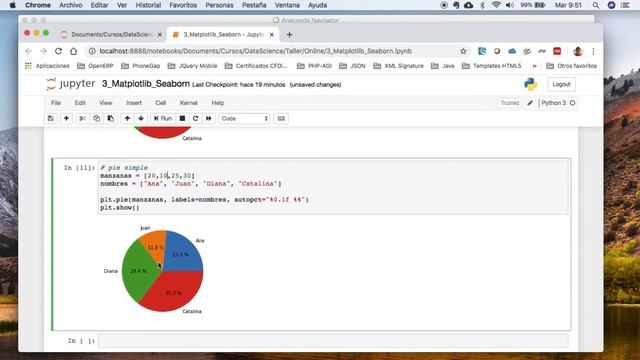Open the command palette keyboard icon

point(281,118)
